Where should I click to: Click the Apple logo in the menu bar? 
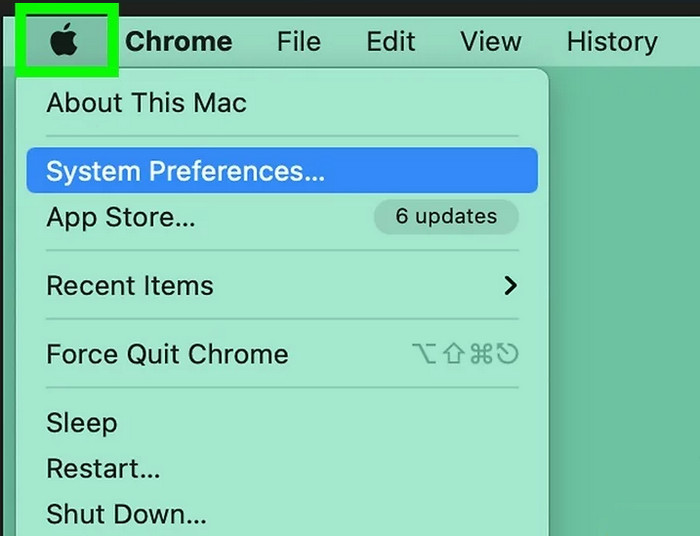click(x=63, y=40)
